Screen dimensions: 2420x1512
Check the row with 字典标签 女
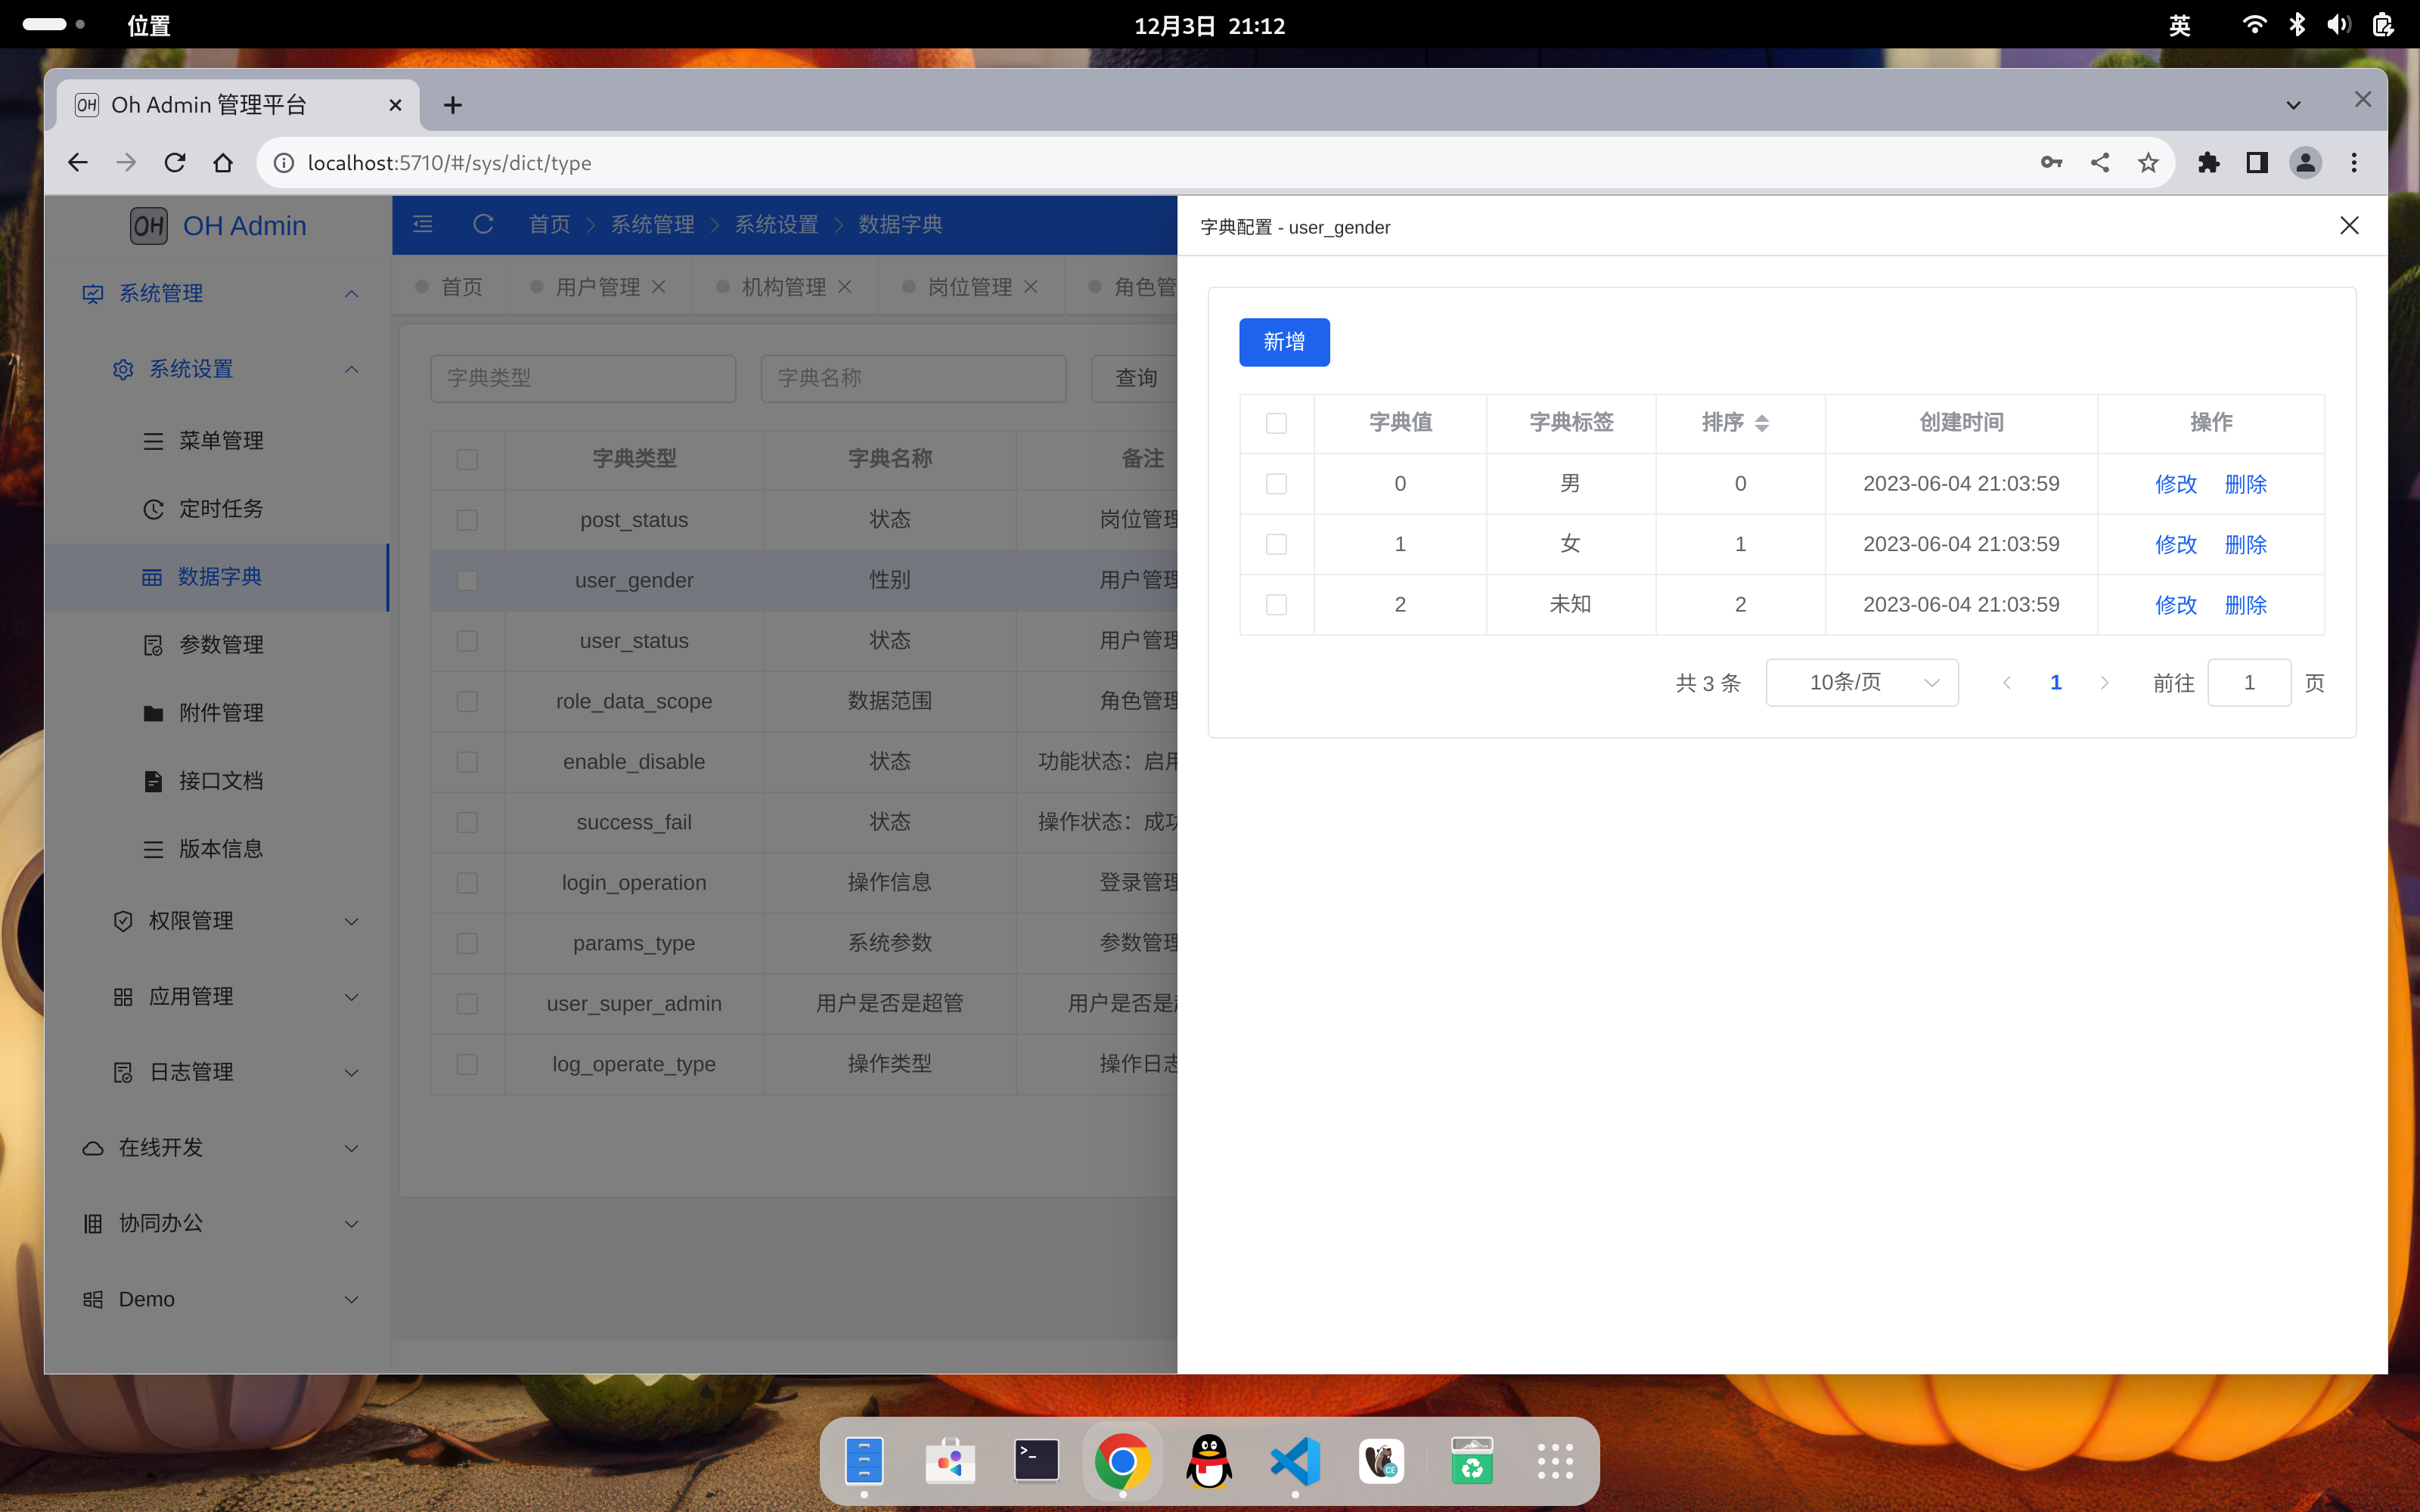tap(1276, 544)
